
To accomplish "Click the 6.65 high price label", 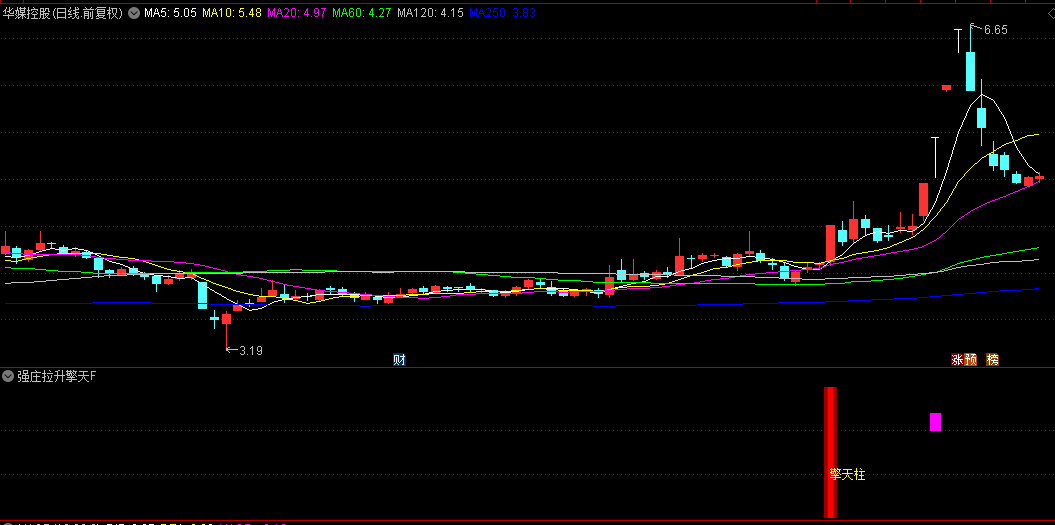I will tap(995, 30).
